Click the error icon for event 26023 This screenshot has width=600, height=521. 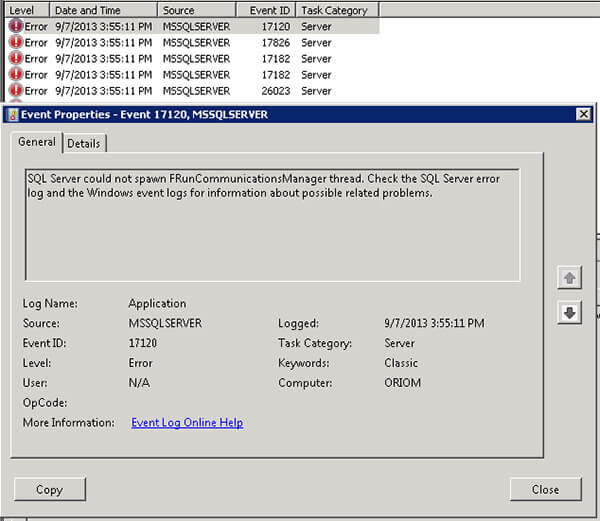(15, 91)
